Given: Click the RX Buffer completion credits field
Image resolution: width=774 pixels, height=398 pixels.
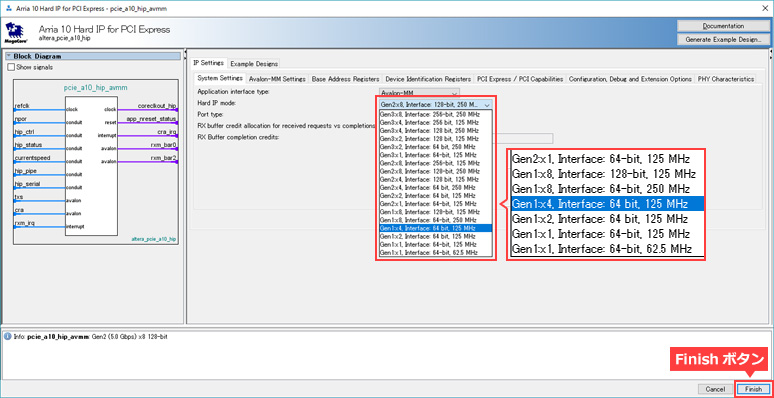Looking at the screenshot, I should 522,138.
